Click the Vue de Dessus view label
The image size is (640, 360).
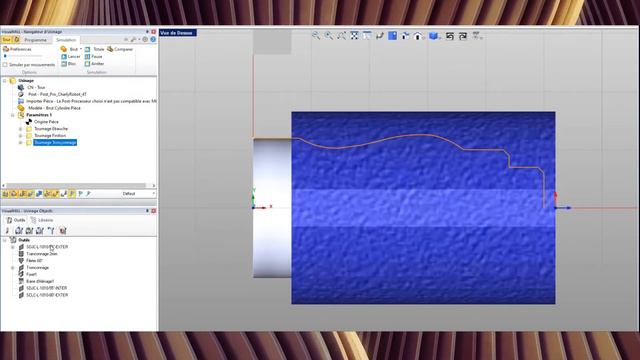(x=178, y=33)
